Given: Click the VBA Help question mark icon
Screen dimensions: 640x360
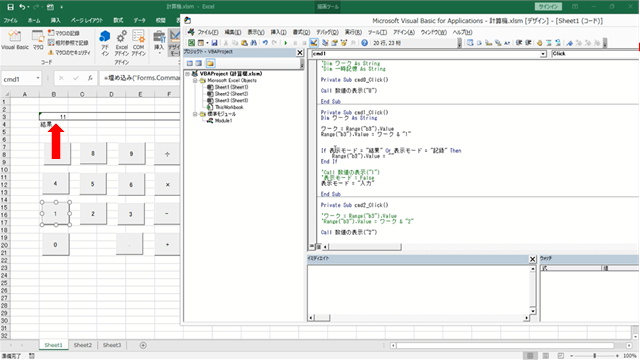Looking at the screenshot, I should (x=364, y=42).
